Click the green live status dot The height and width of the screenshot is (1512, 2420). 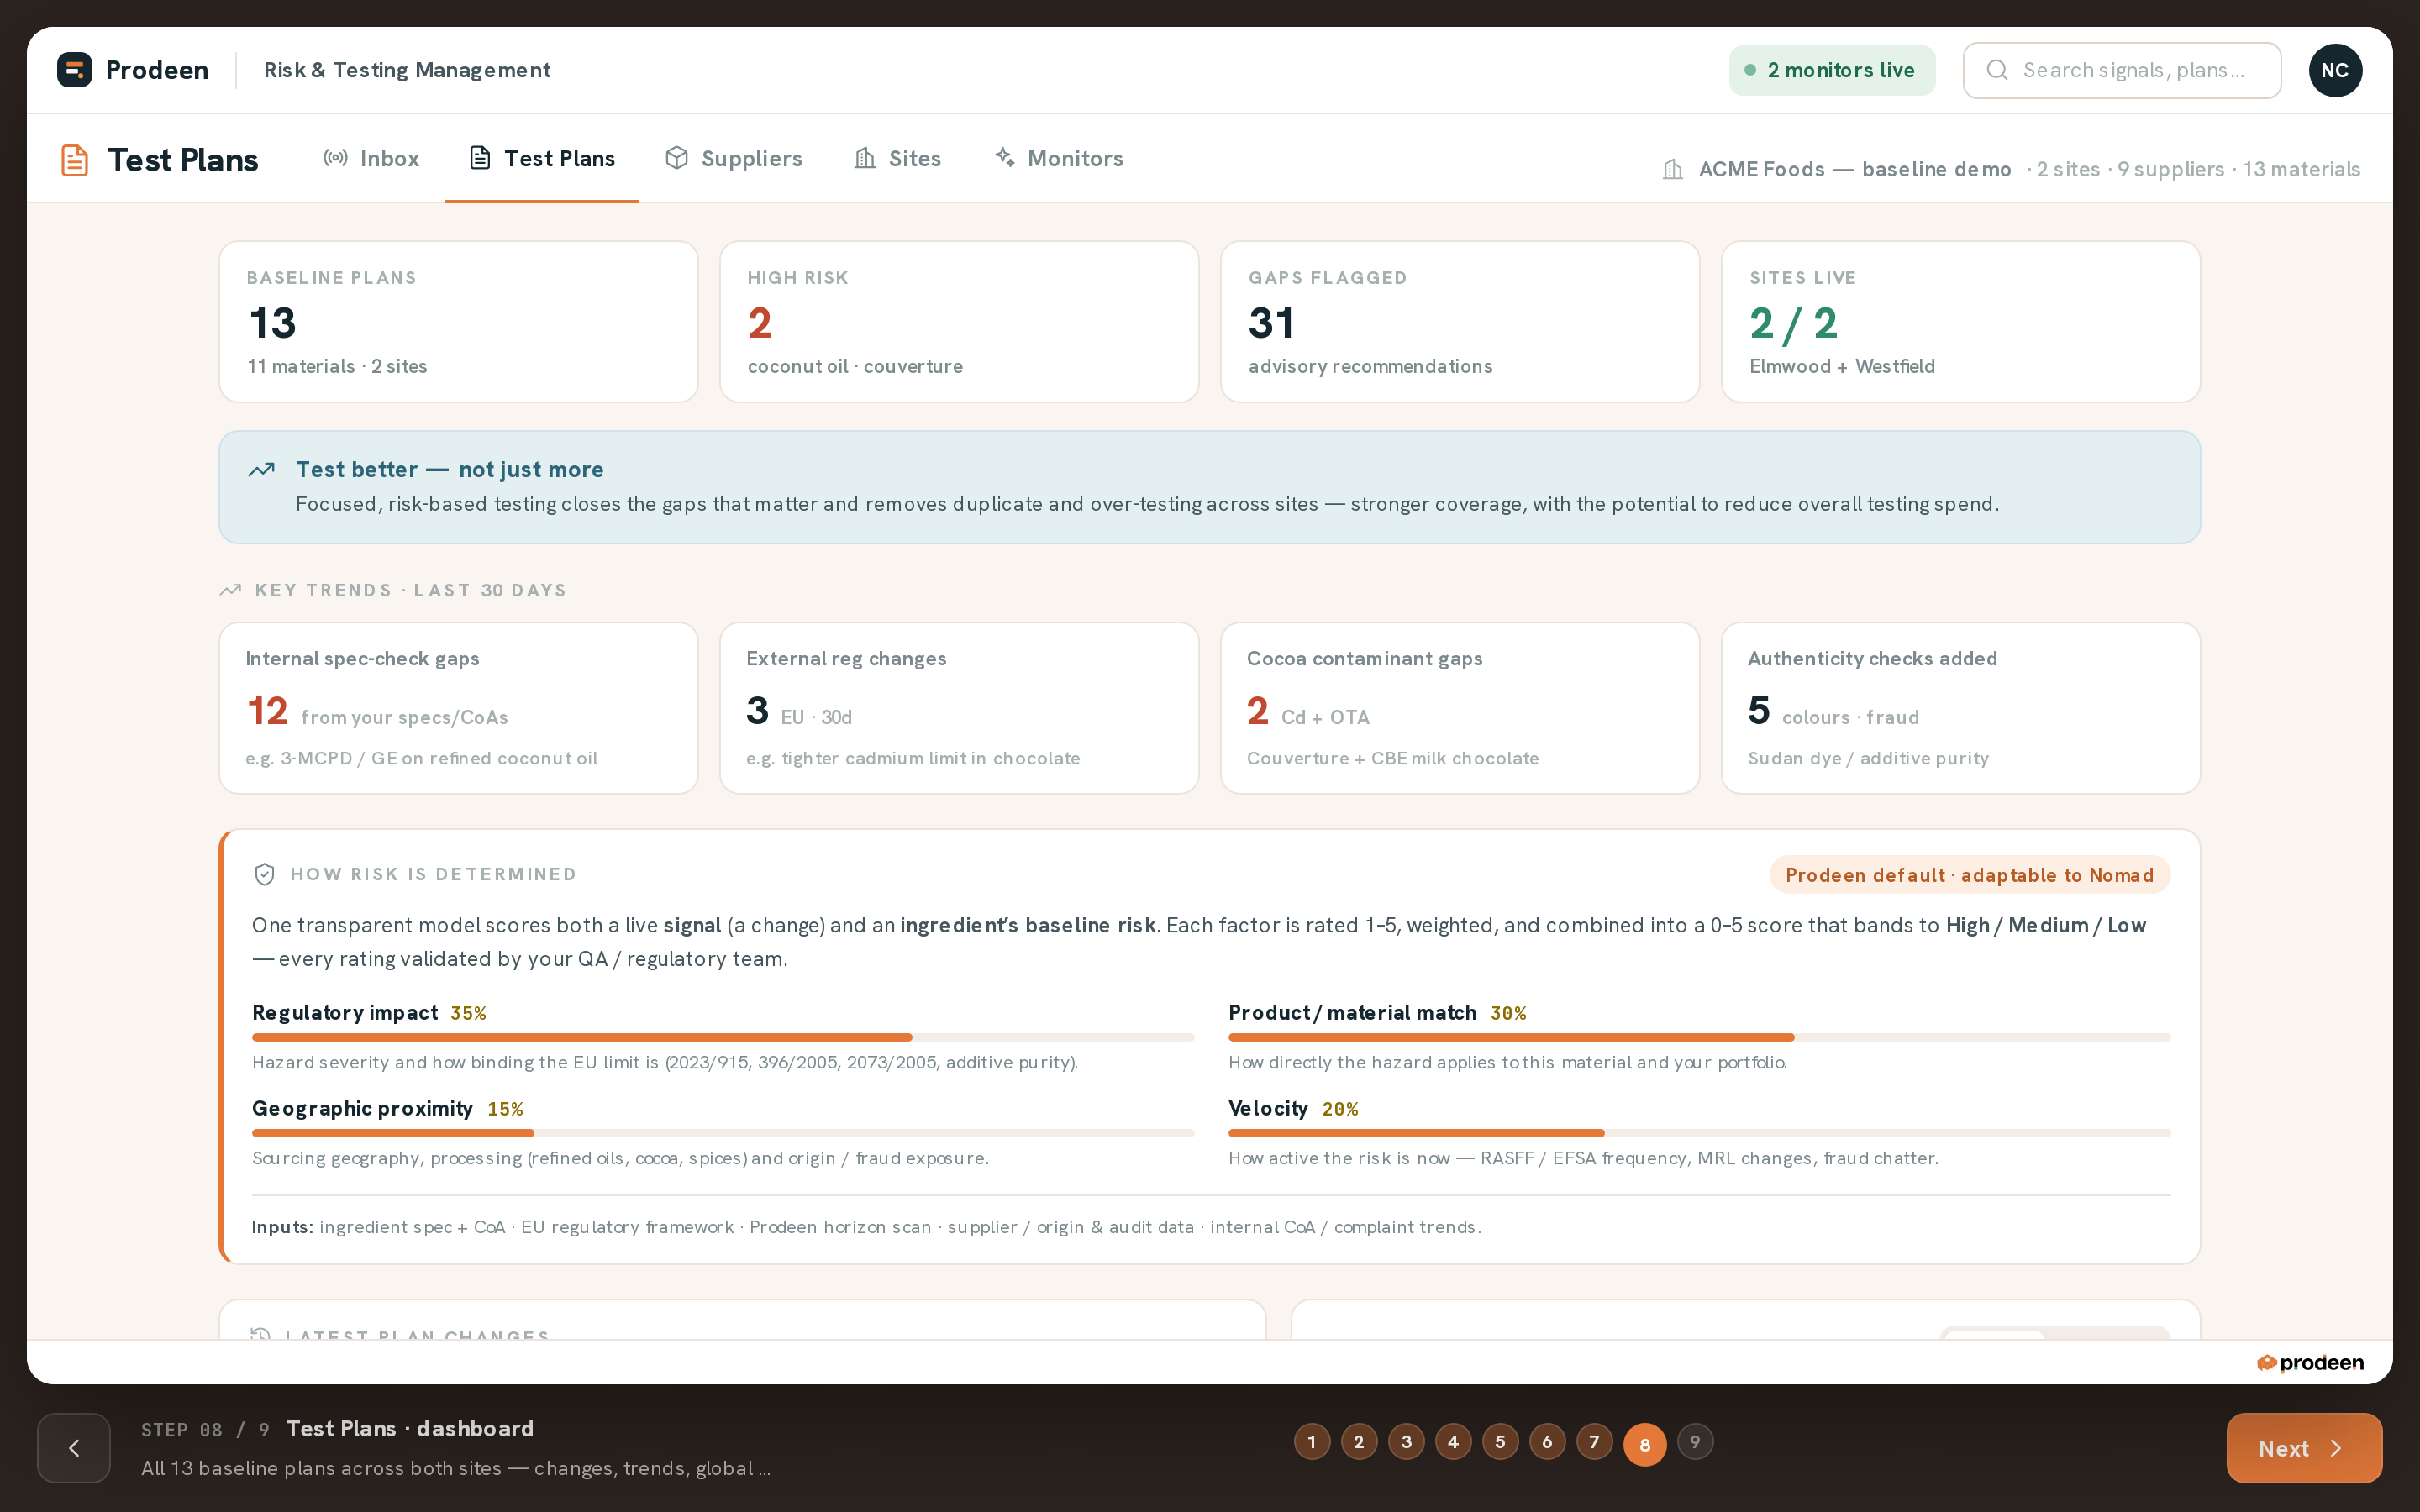pyautogui.click(x=1750, y=70)
